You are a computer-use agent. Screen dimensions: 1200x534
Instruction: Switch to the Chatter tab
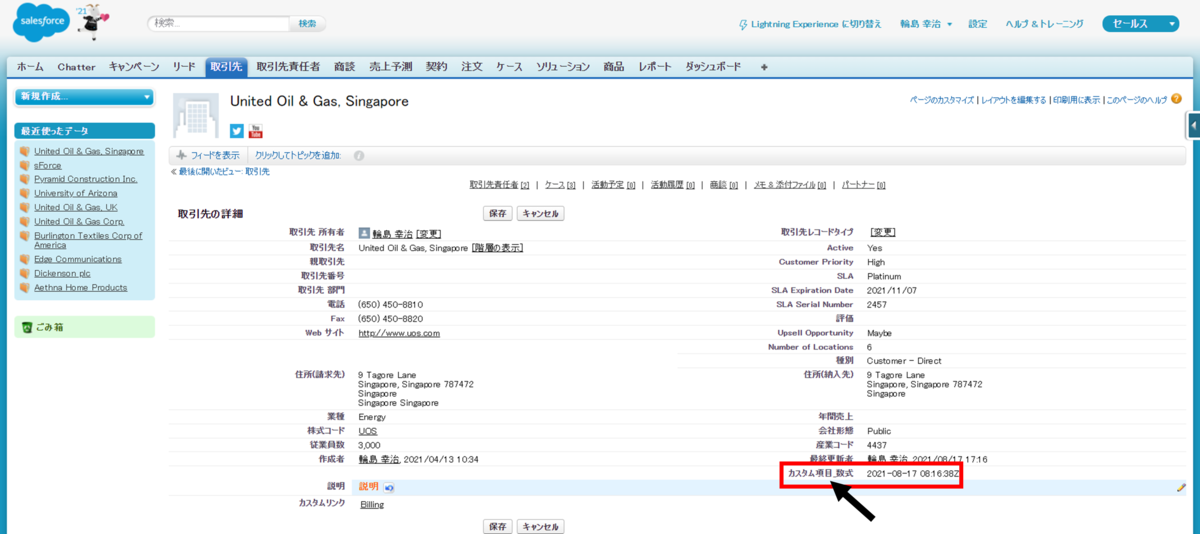tap(76, 67)
